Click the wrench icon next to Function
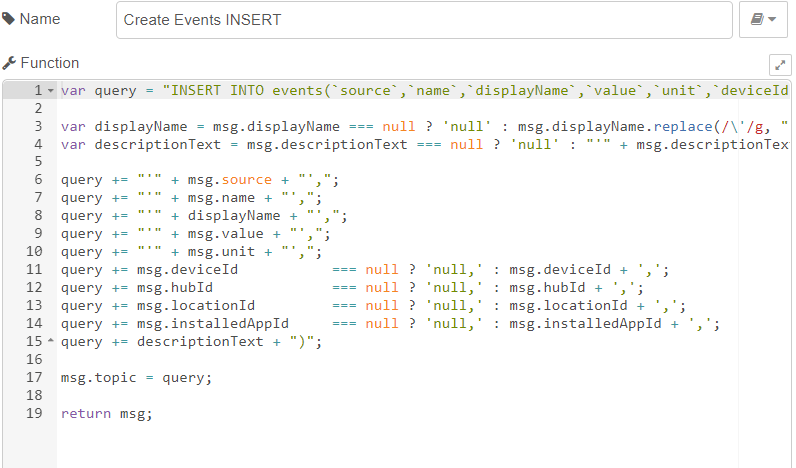Screen dimensions: 796x468 (x=9, y=63)
